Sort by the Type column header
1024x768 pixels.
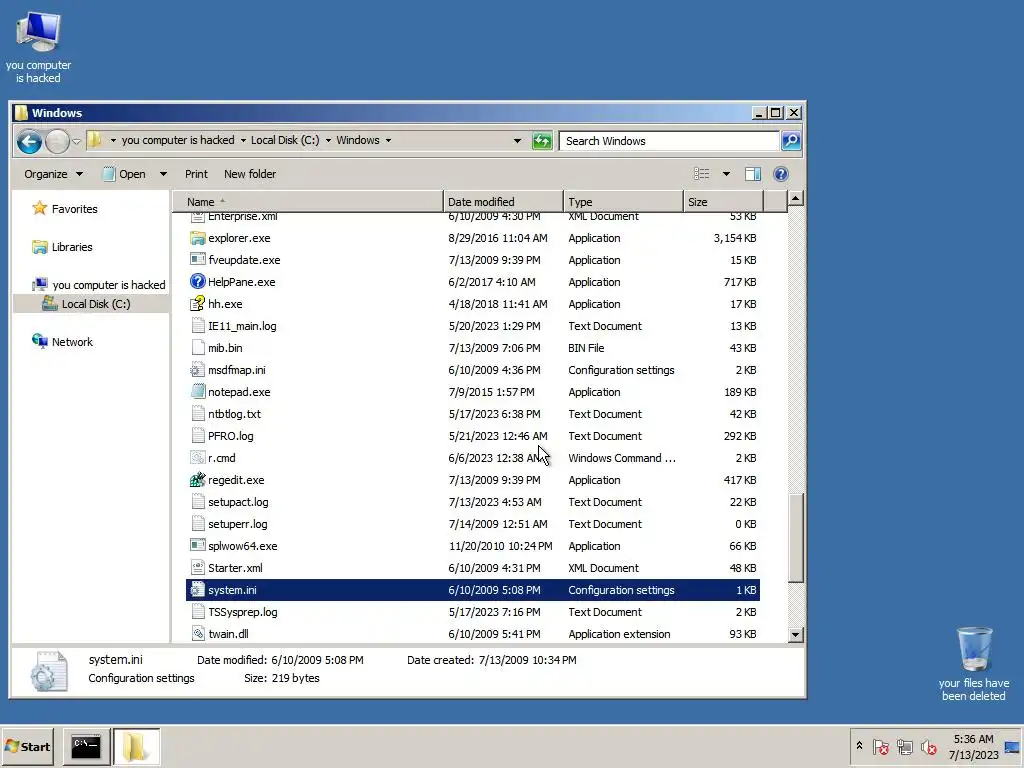623,202
